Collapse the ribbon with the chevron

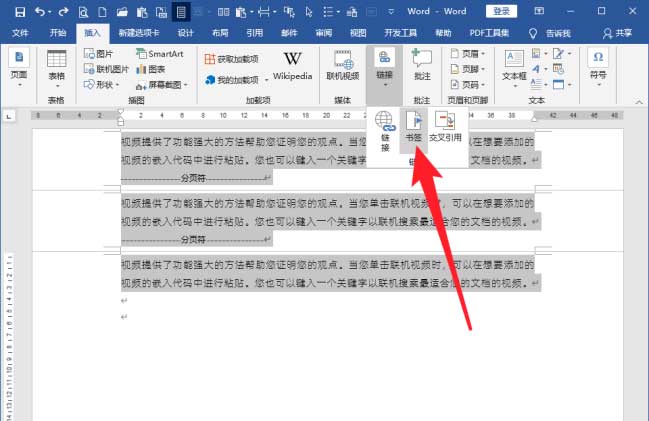(638, 101)
